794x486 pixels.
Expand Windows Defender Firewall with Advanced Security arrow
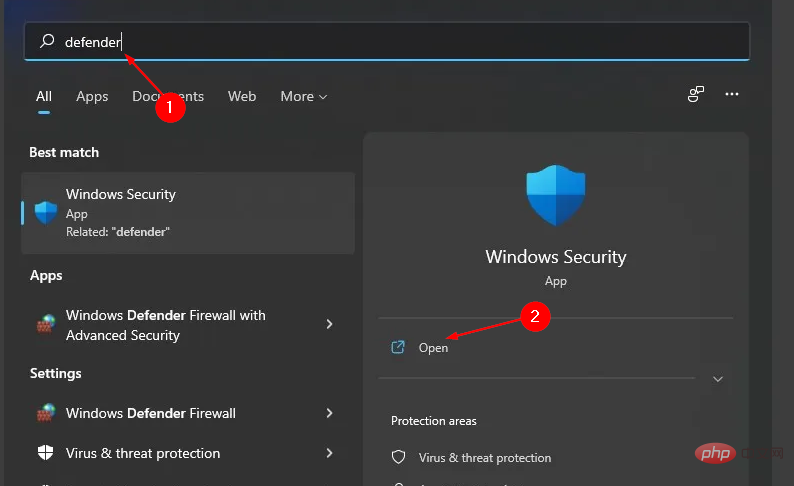pyautogui.click(x=329, y=325)
